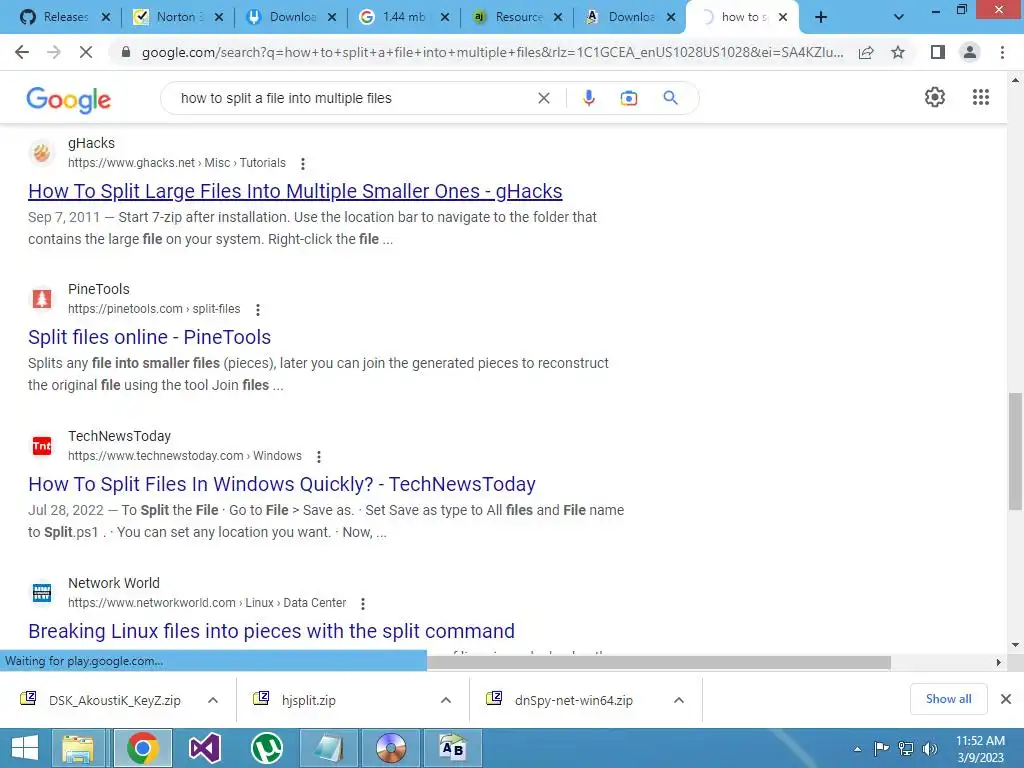Search by voice with microphone icon
Screen dimensions: 1024x768
click(x=588, y=98)
